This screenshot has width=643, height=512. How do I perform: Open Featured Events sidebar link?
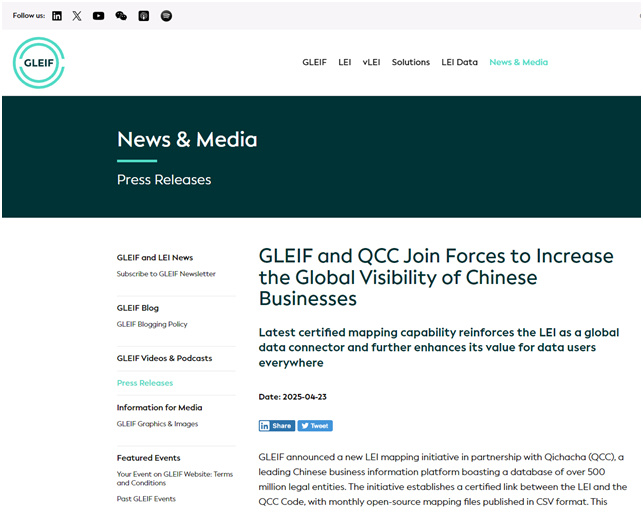click(x=148, y=458)
